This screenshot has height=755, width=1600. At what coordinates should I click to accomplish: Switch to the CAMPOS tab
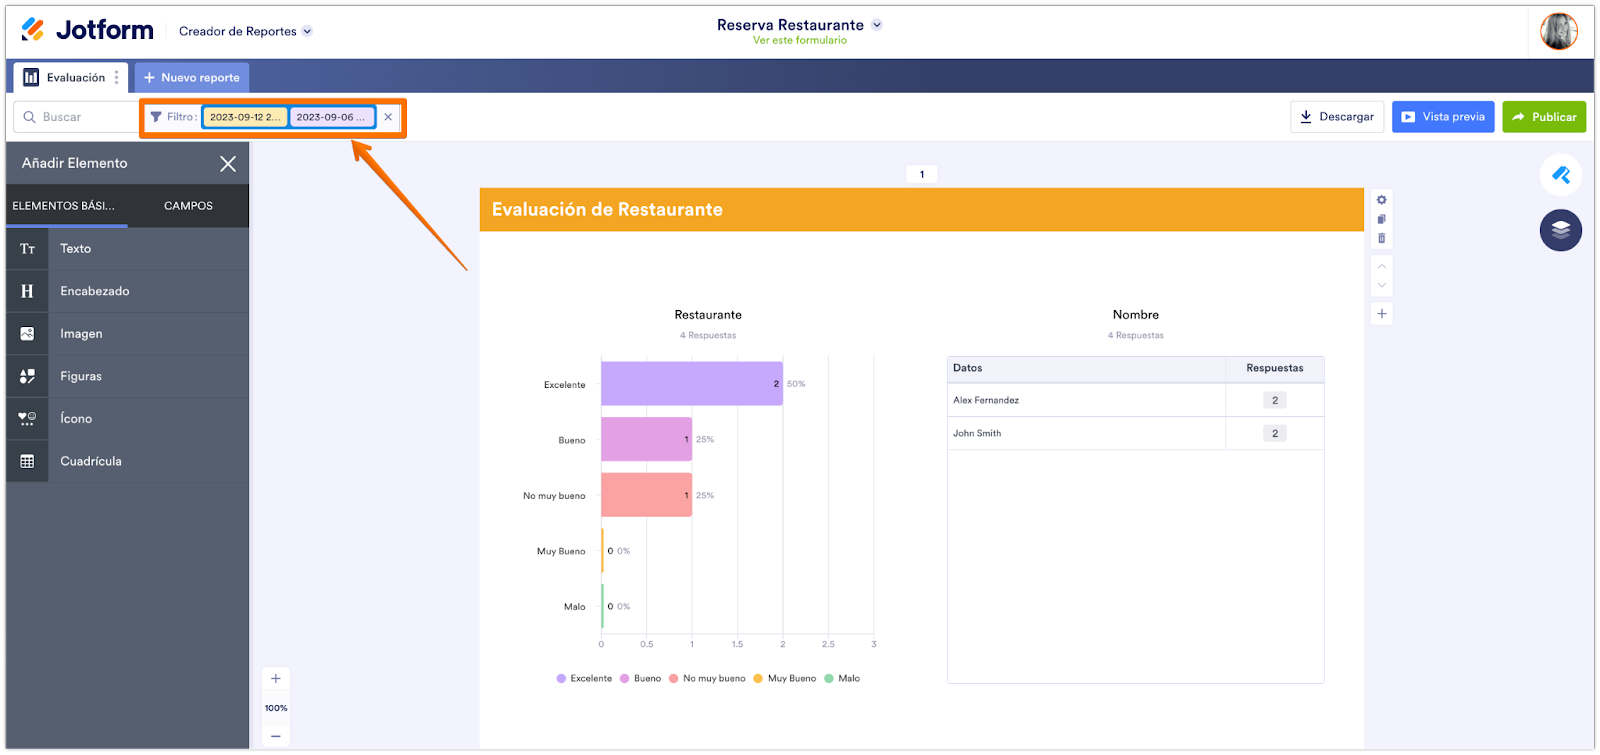188,206
